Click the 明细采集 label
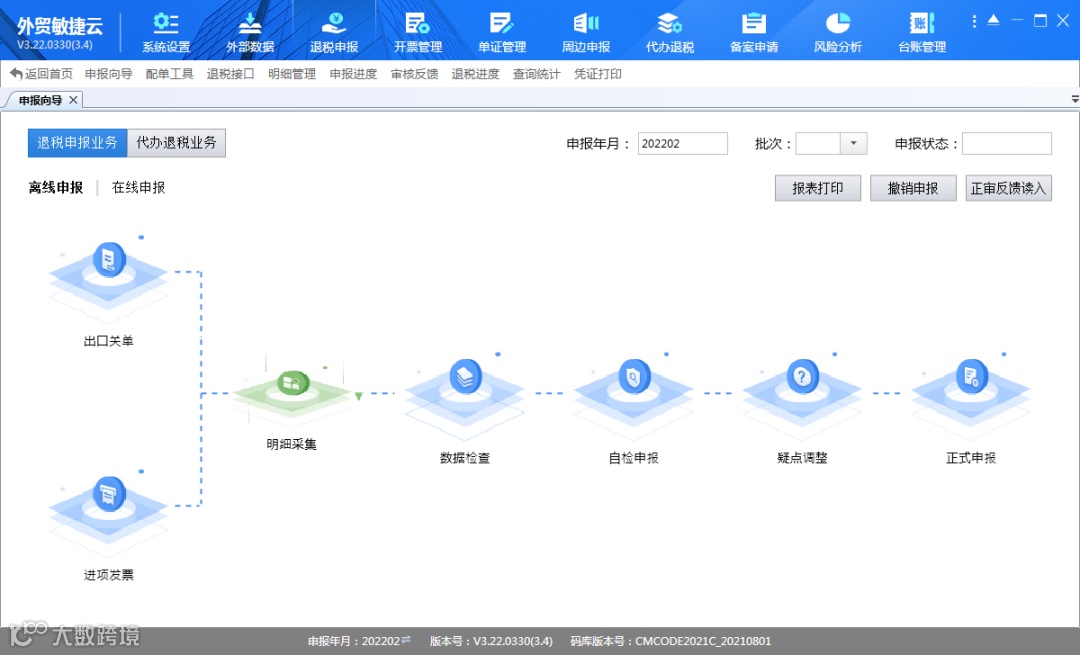The width and height of the screenshot is (1080, 655). [x=292, y=444]
